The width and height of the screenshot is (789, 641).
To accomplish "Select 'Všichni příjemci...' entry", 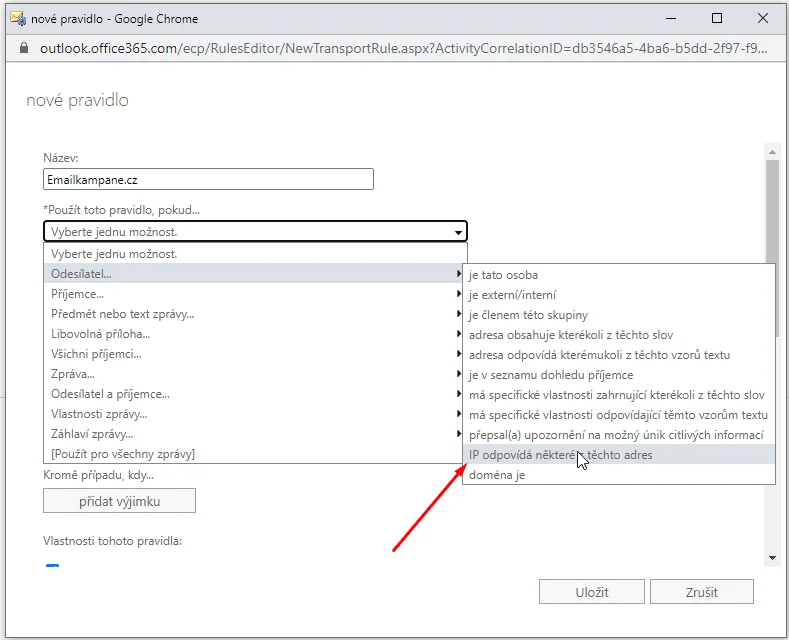I will click(254, 354).
